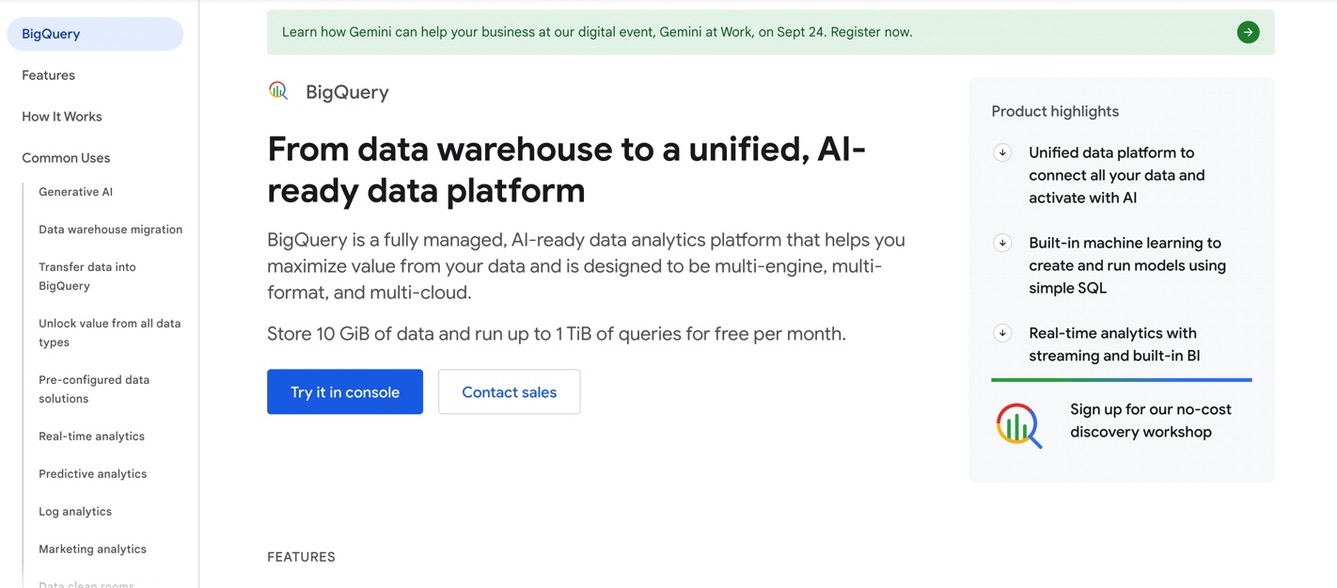Expand the Built-in machine learning highlight
The width and height of the screenshot is (1337, 588).
[1002, 242]
